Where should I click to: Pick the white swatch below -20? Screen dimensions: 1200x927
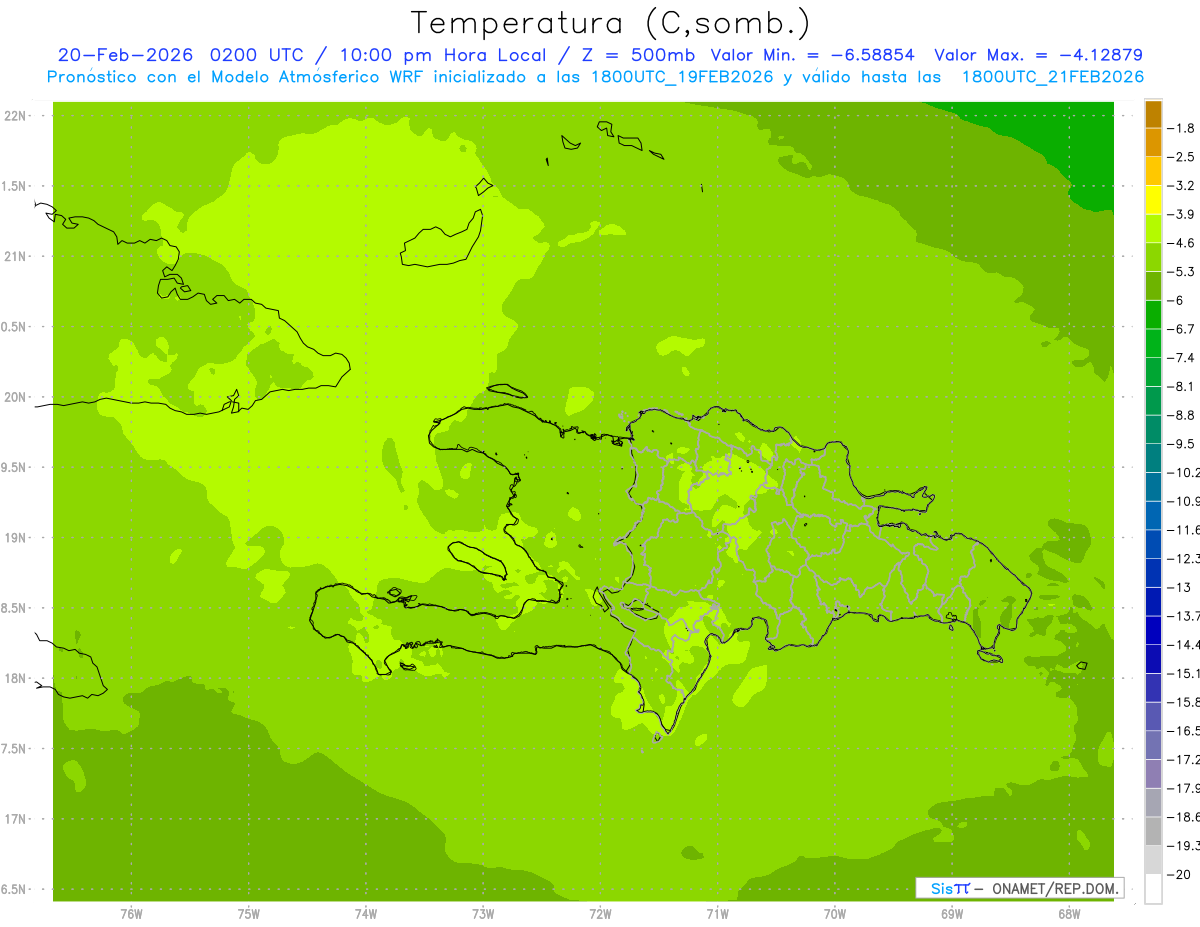[x=1153, y=889]
